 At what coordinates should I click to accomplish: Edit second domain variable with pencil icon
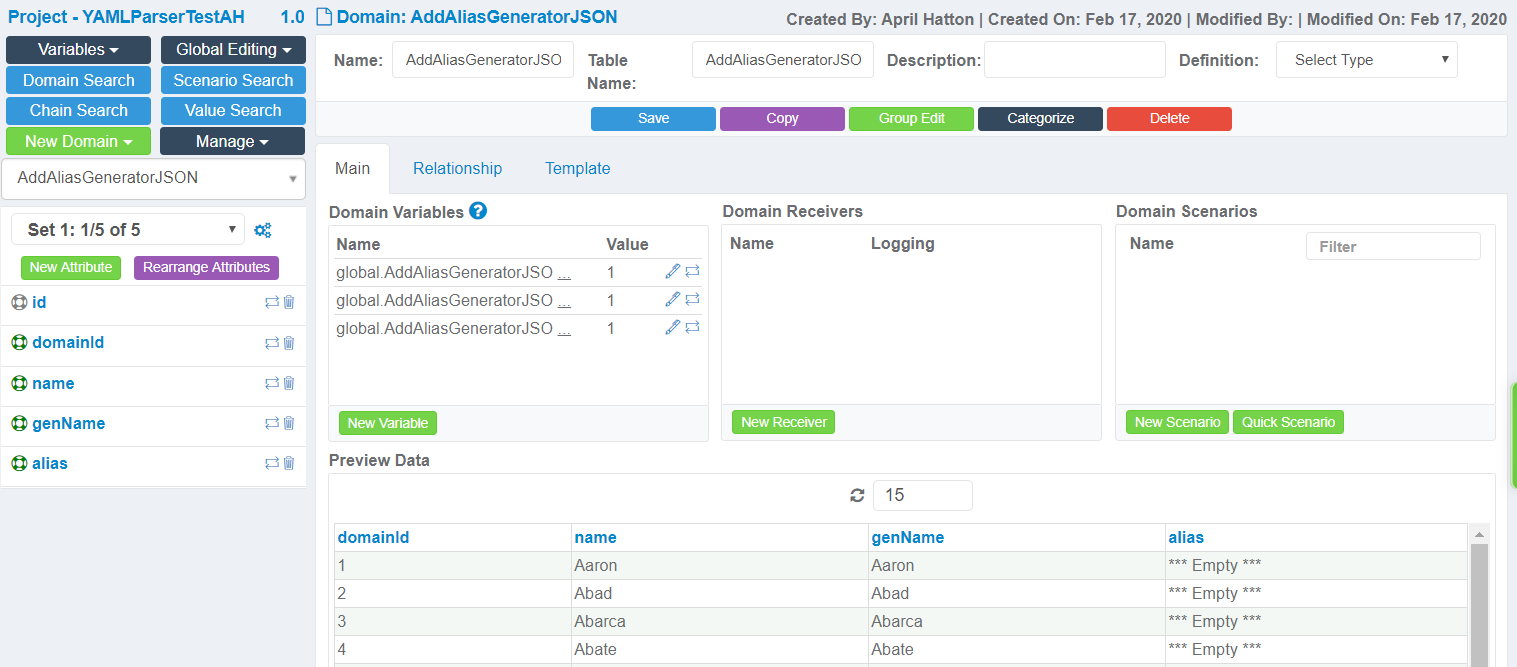click(673, 299)
